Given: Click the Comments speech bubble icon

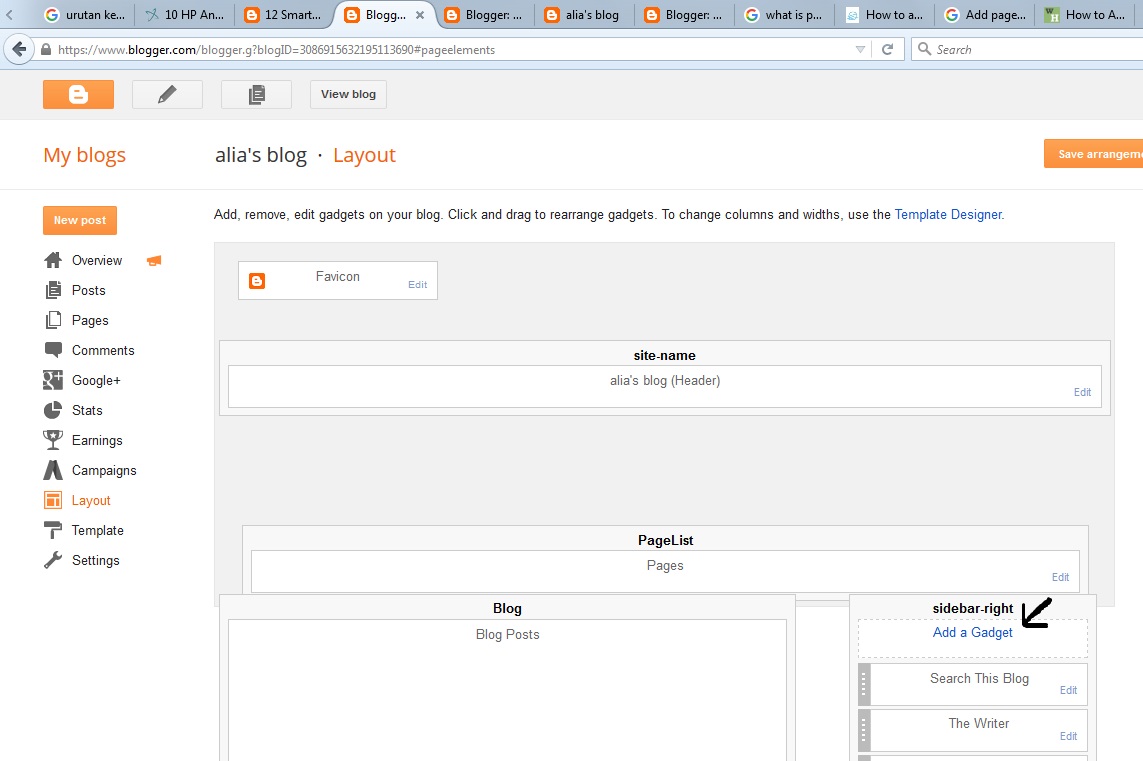Looking at the screenshot, I should pos(53,350).
